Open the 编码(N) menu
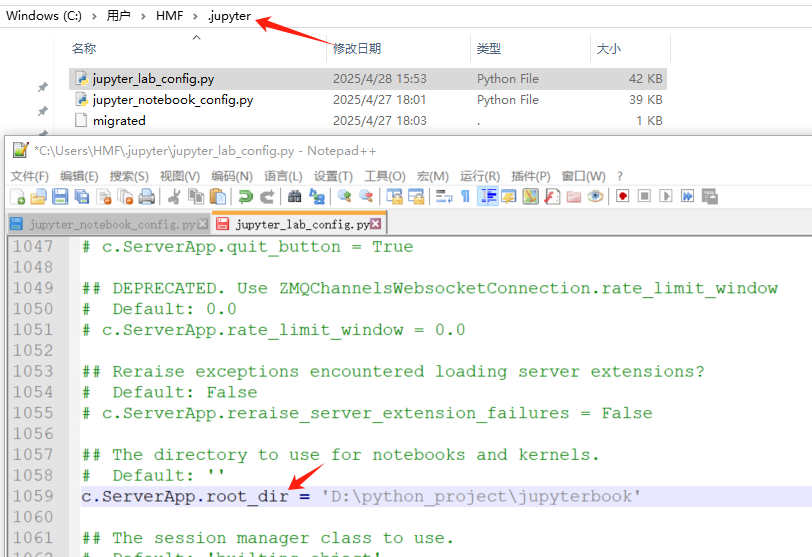The width and height of the screenshot is (812, 557). coord(231,177)
